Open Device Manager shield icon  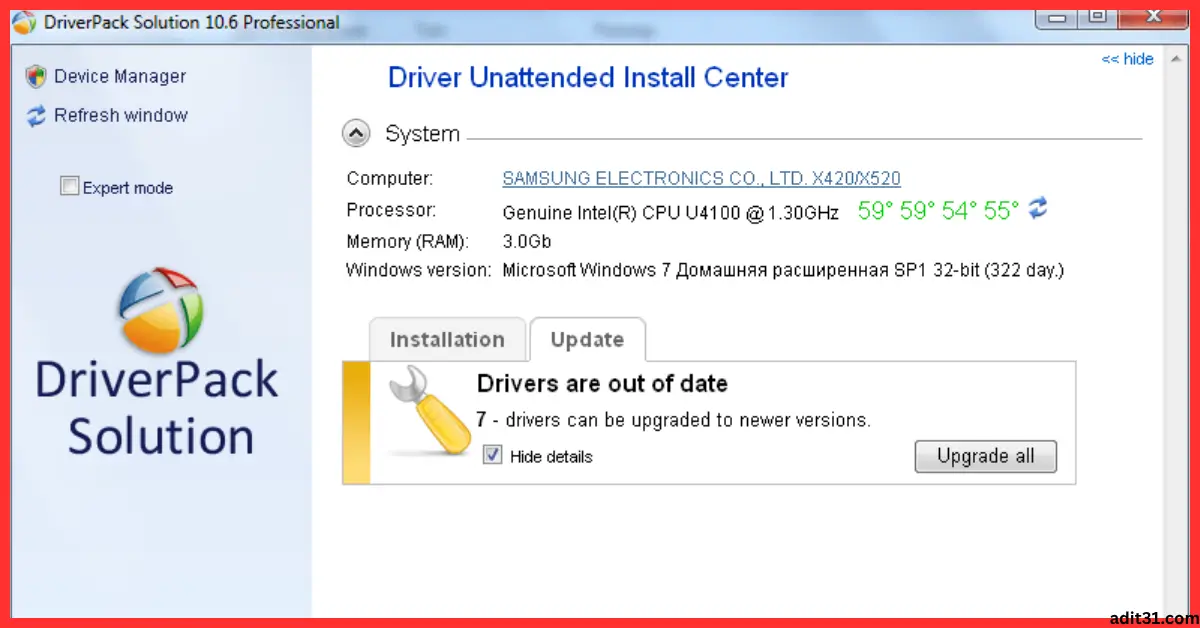pos(36,77)
